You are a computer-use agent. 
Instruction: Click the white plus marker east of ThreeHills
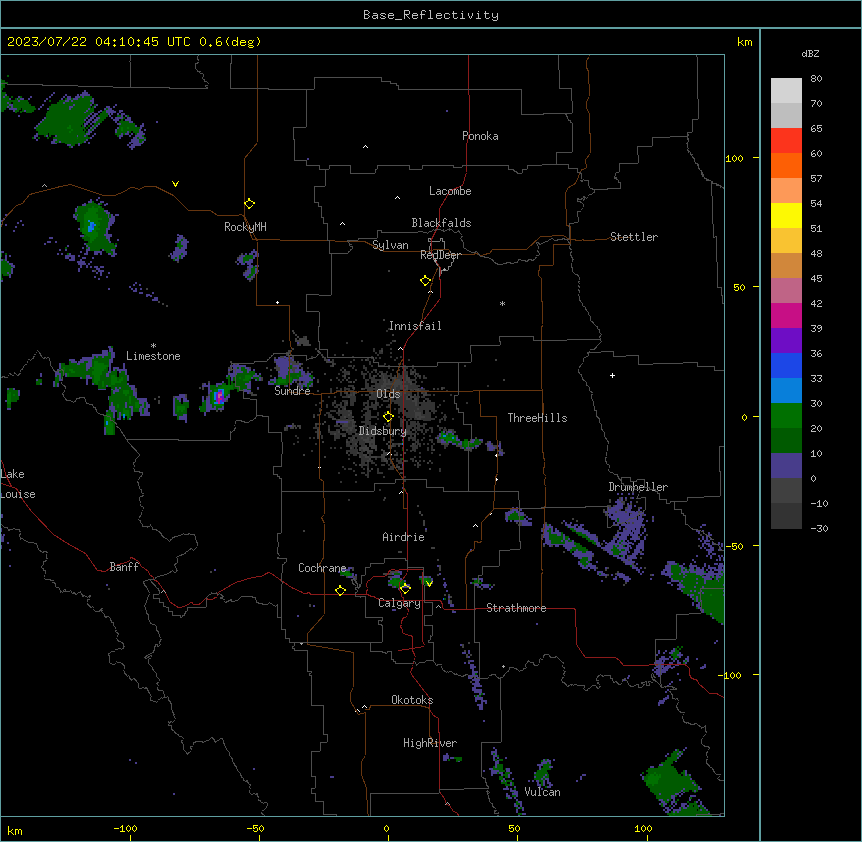(x=612, y=375)
